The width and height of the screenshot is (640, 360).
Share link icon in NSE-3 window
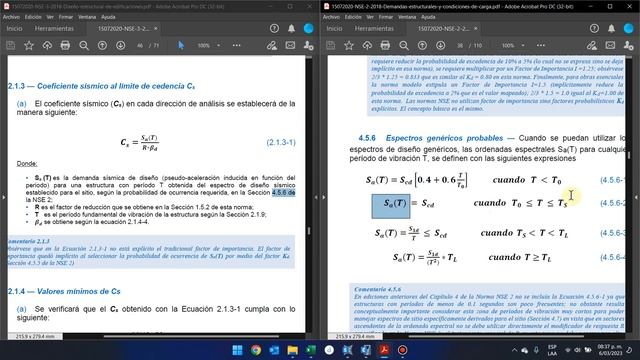coord(272,45)
